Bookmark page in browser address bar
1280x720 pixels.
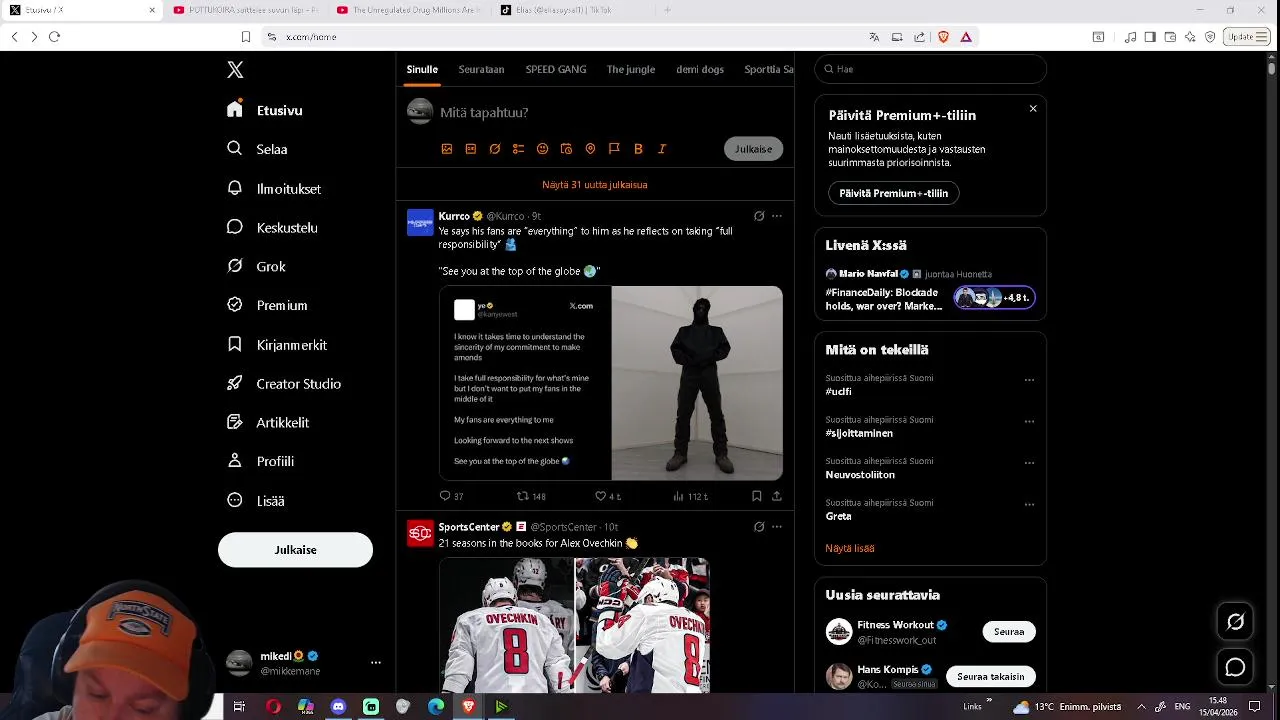click(x=246, y=37)
